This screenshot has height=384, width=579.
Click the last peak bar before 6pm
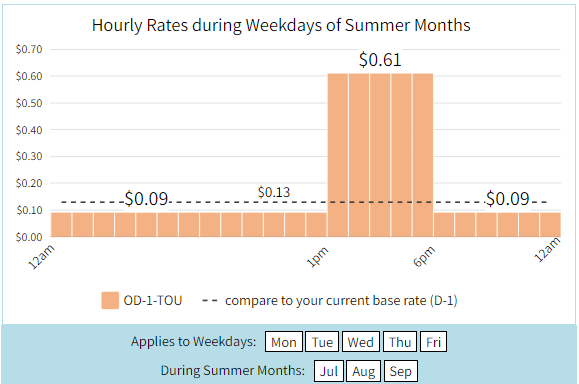click(x=423, y=155)
